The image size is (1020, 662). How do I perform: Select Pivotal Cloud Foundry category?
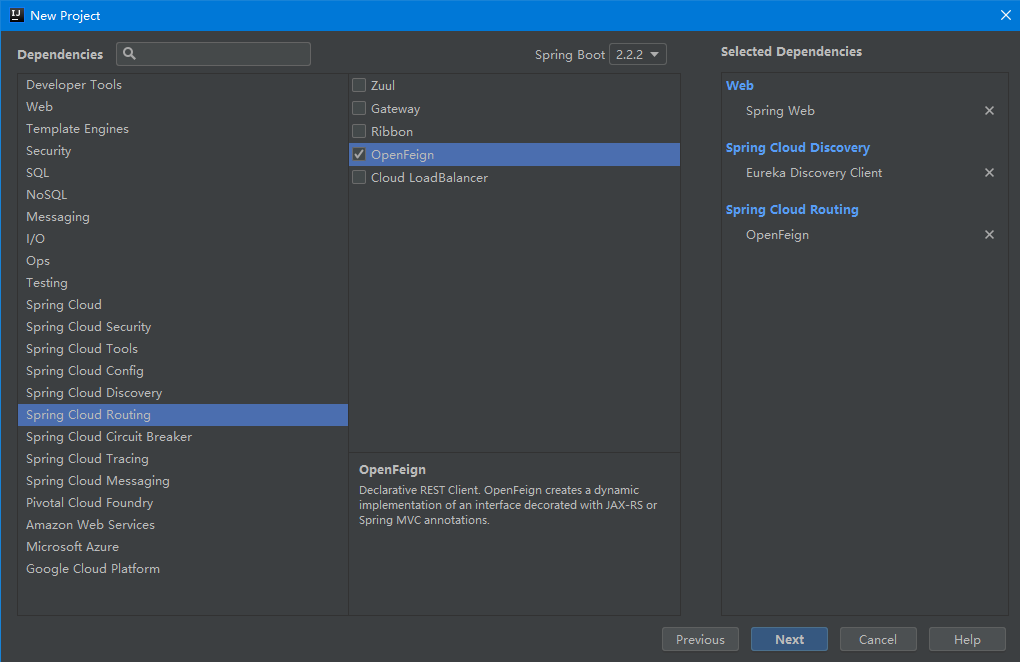point(183,503)
